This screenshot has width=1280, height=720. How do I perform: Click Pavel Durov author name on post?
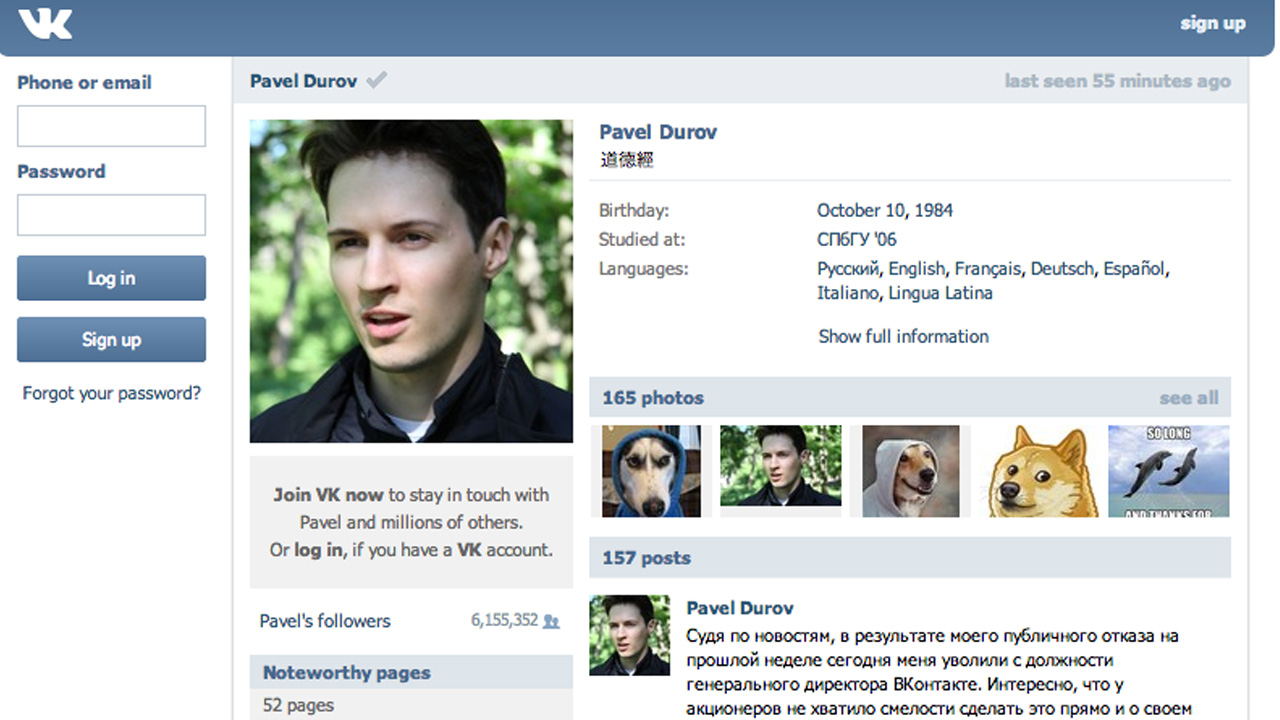[x=740, y=608]
